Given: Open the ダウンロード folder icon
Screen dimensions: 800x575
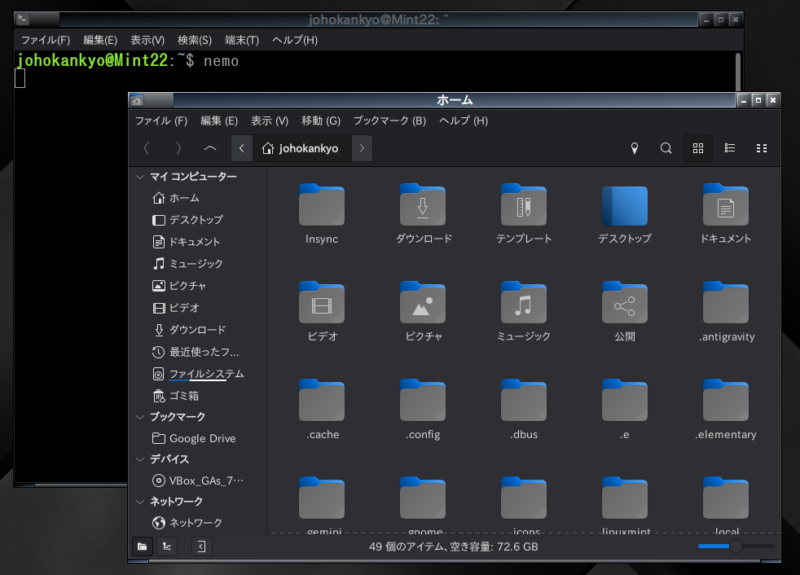Looking at the screenshot, I should pyautogui.click(x=423, y=206).
